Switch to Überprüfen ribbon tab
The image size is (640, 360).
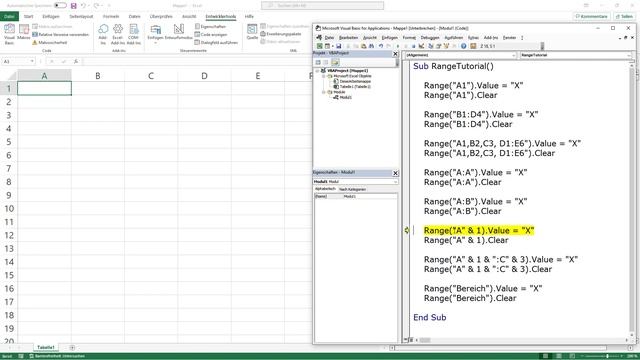(x=161, y=16)
